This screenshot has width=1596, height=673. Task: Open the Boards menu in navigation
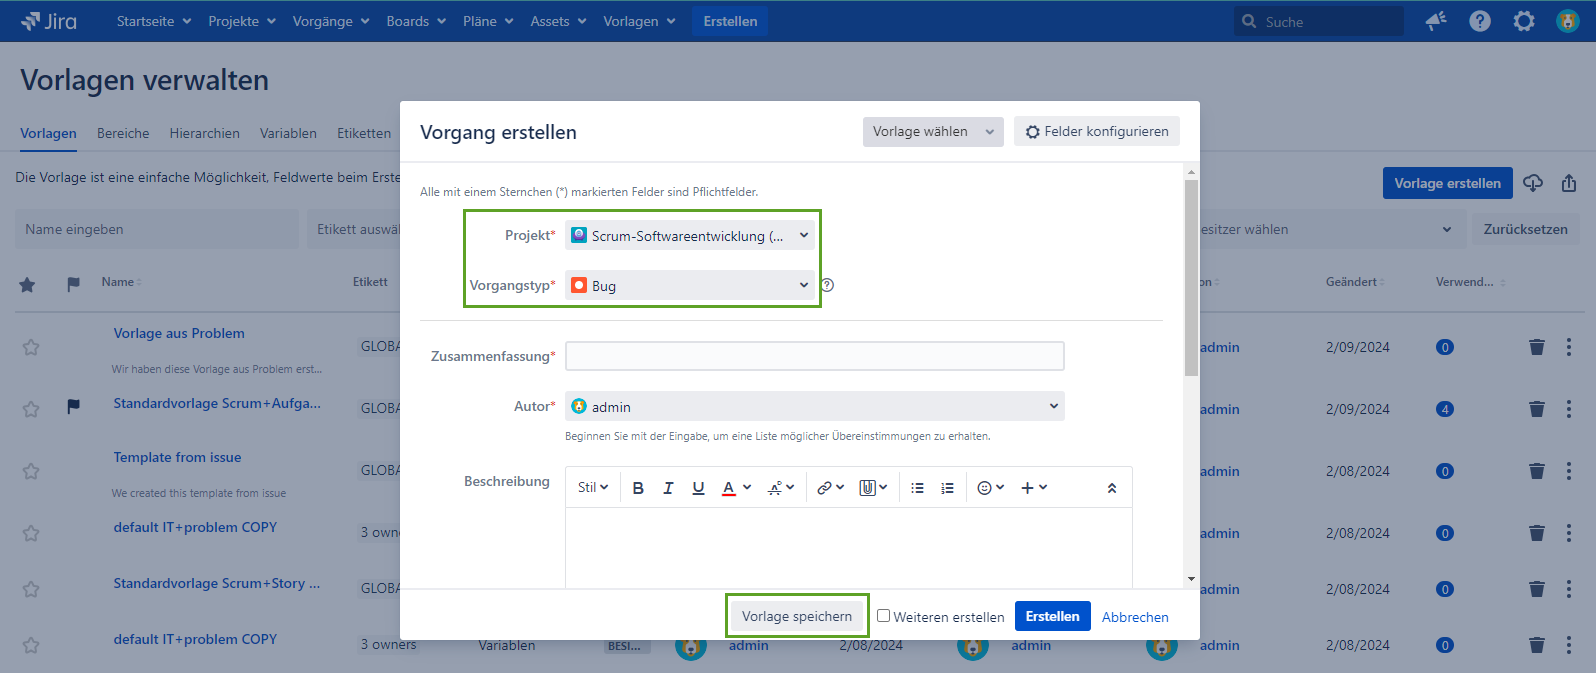tap(415, 21)
